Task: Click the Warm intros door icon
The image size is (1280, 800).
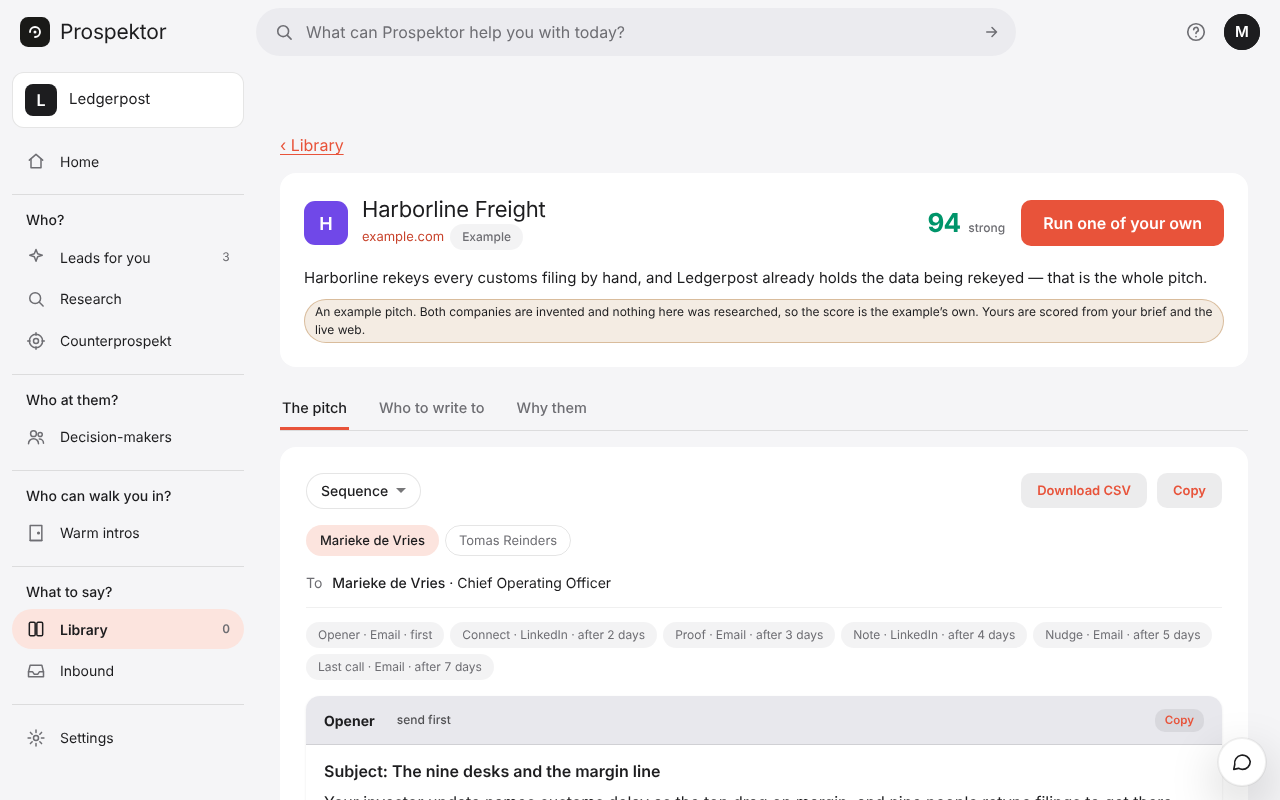Action: 36,533
